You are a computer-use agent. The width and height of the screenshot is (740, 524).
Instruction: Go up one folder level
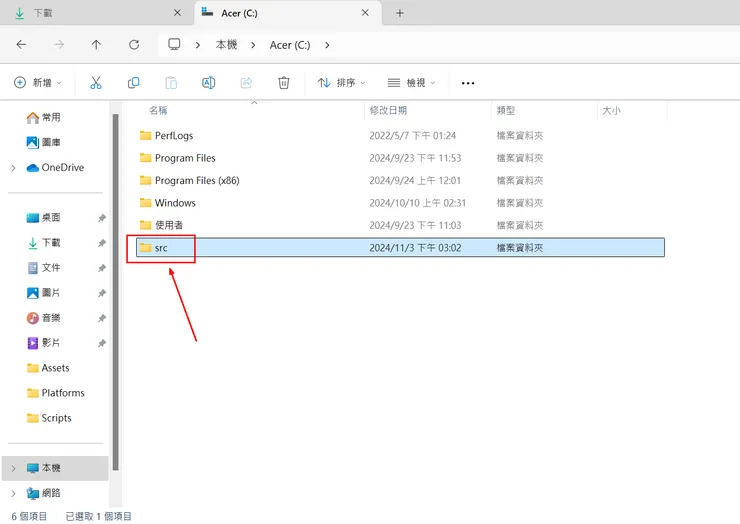click(96, 45)
